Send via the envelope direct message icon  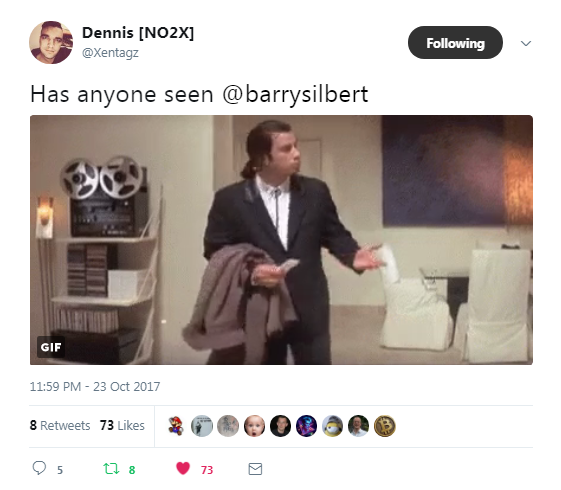coord(255,469)
